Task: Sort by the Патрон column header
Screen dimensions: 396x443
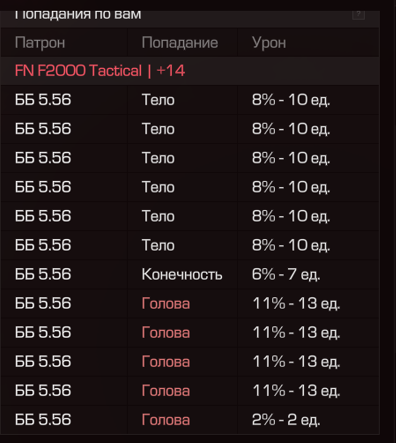Action: 40,43
